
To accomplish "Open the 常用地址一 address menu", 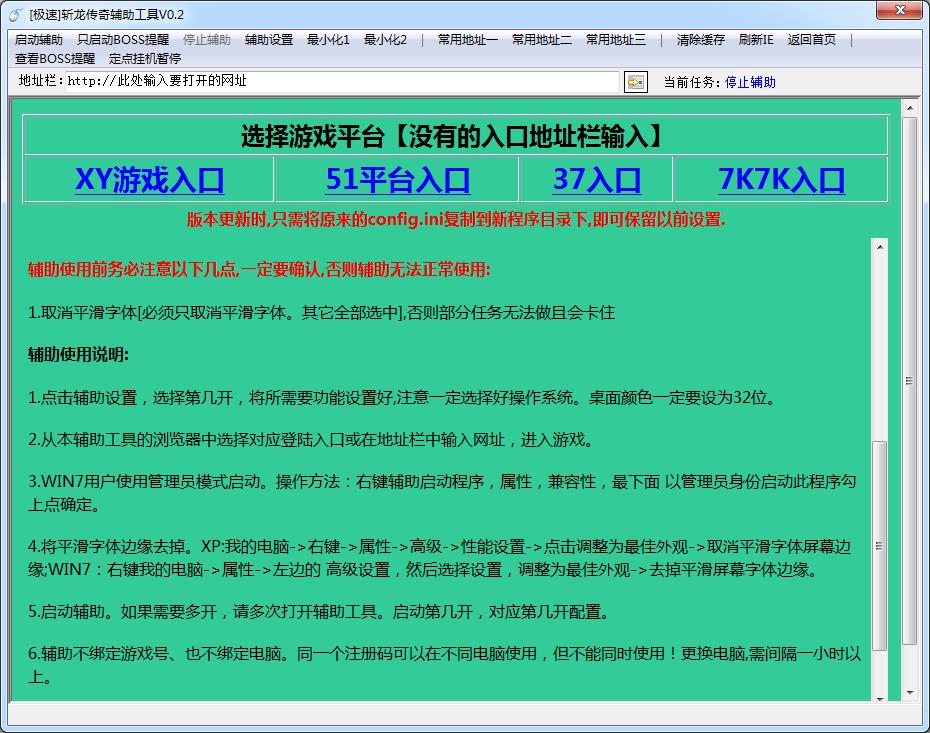I will click(465, 40).
